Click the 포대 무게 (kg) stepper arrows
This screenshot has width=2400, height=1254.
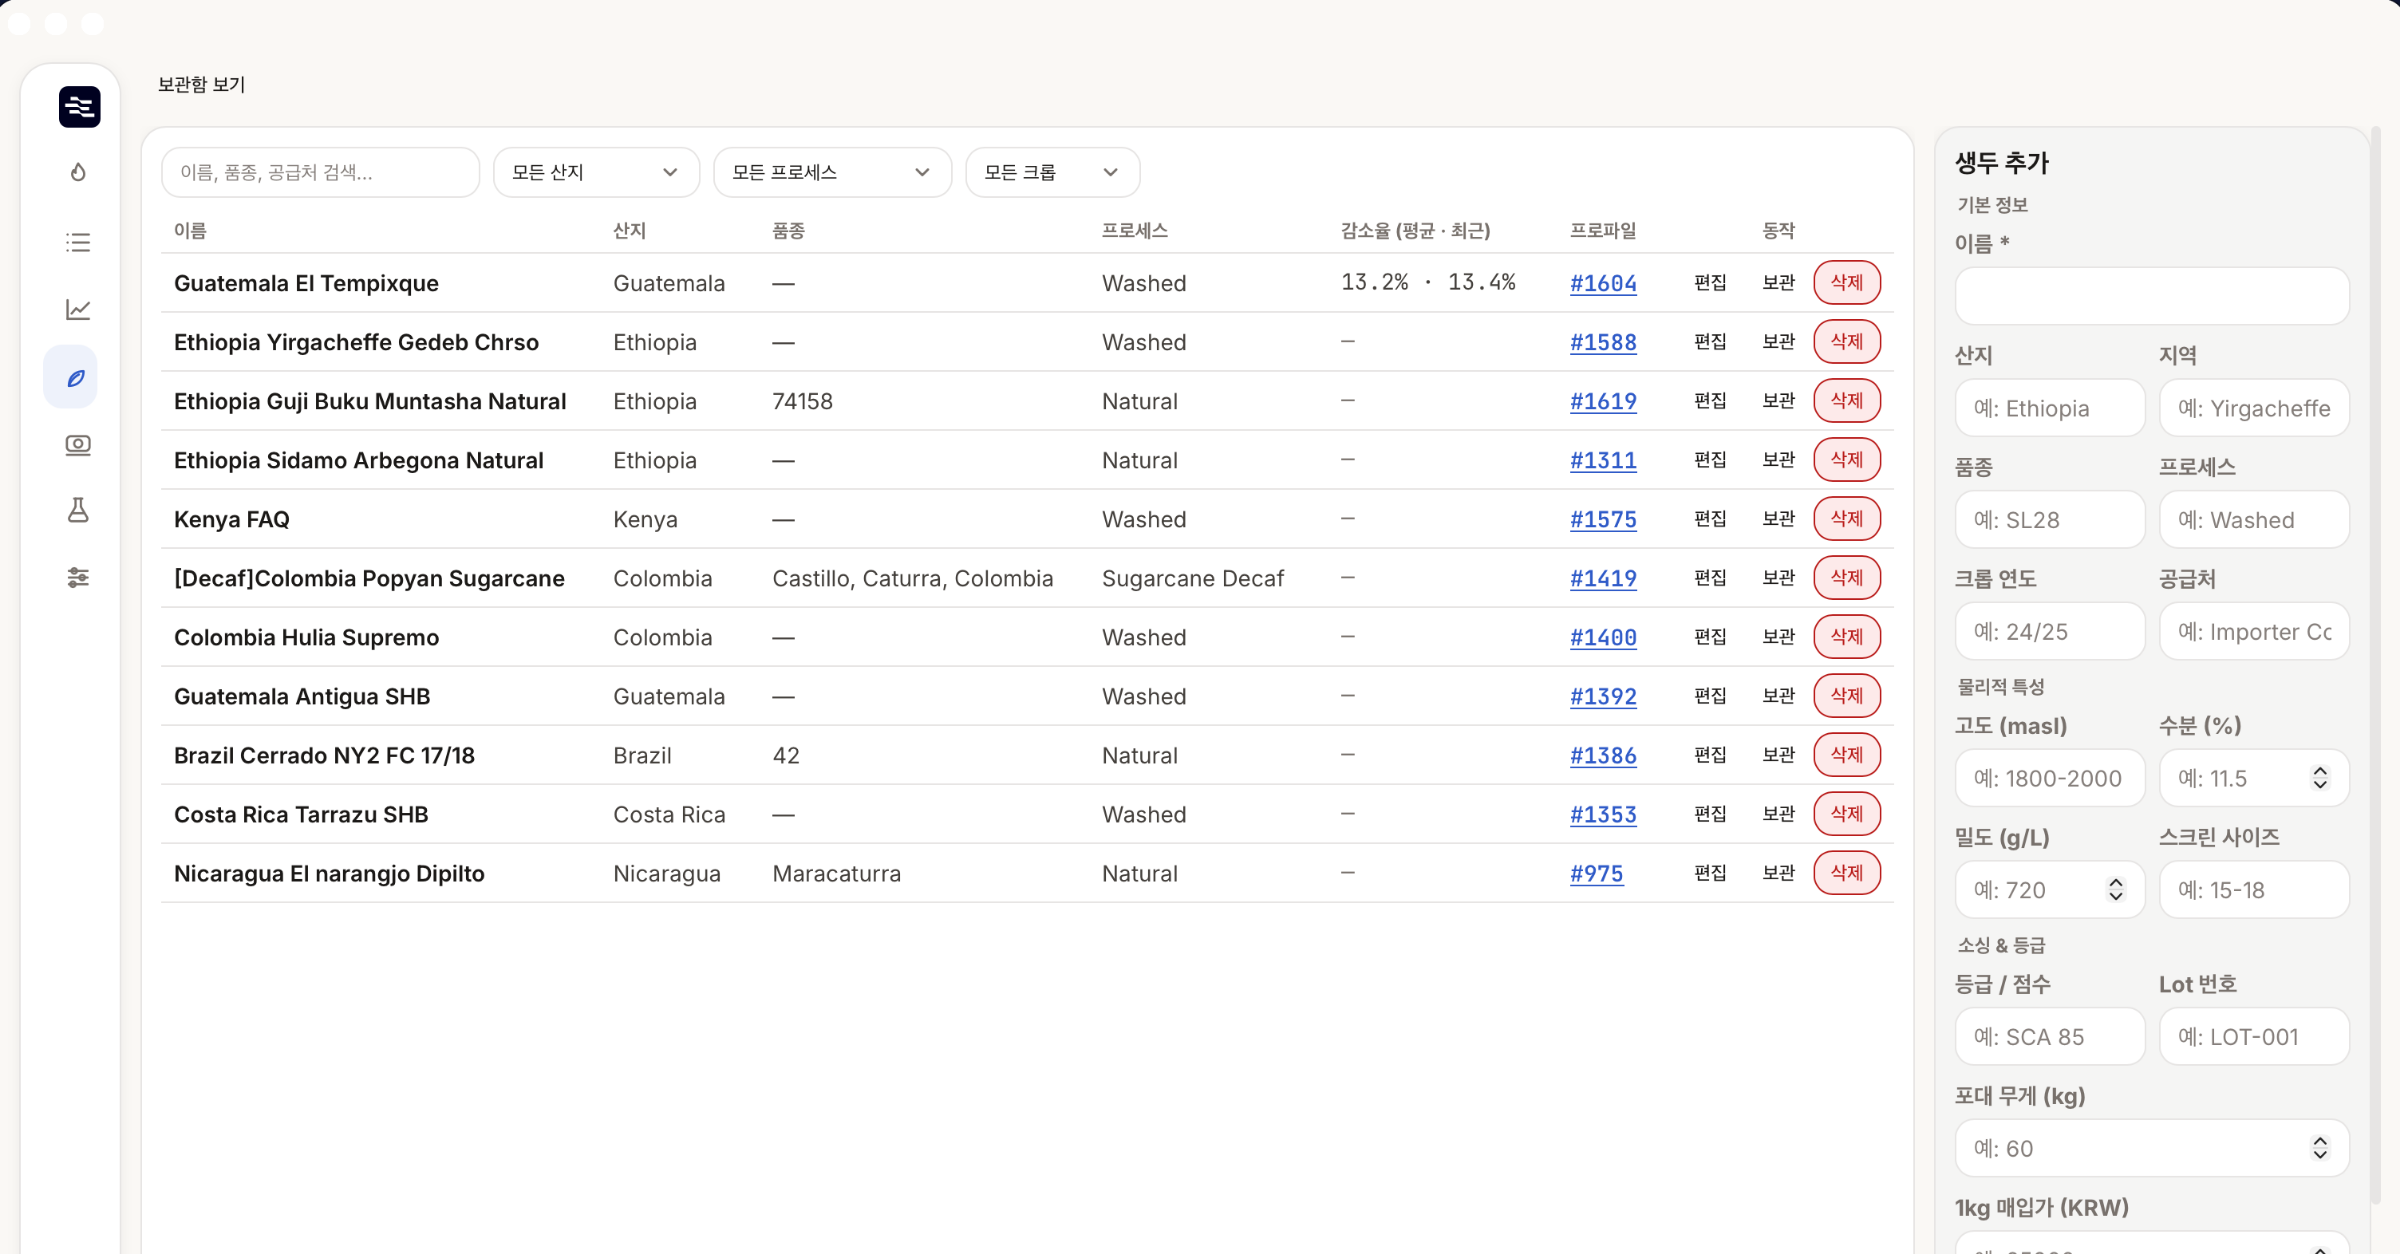(x=2320, y=1148)
